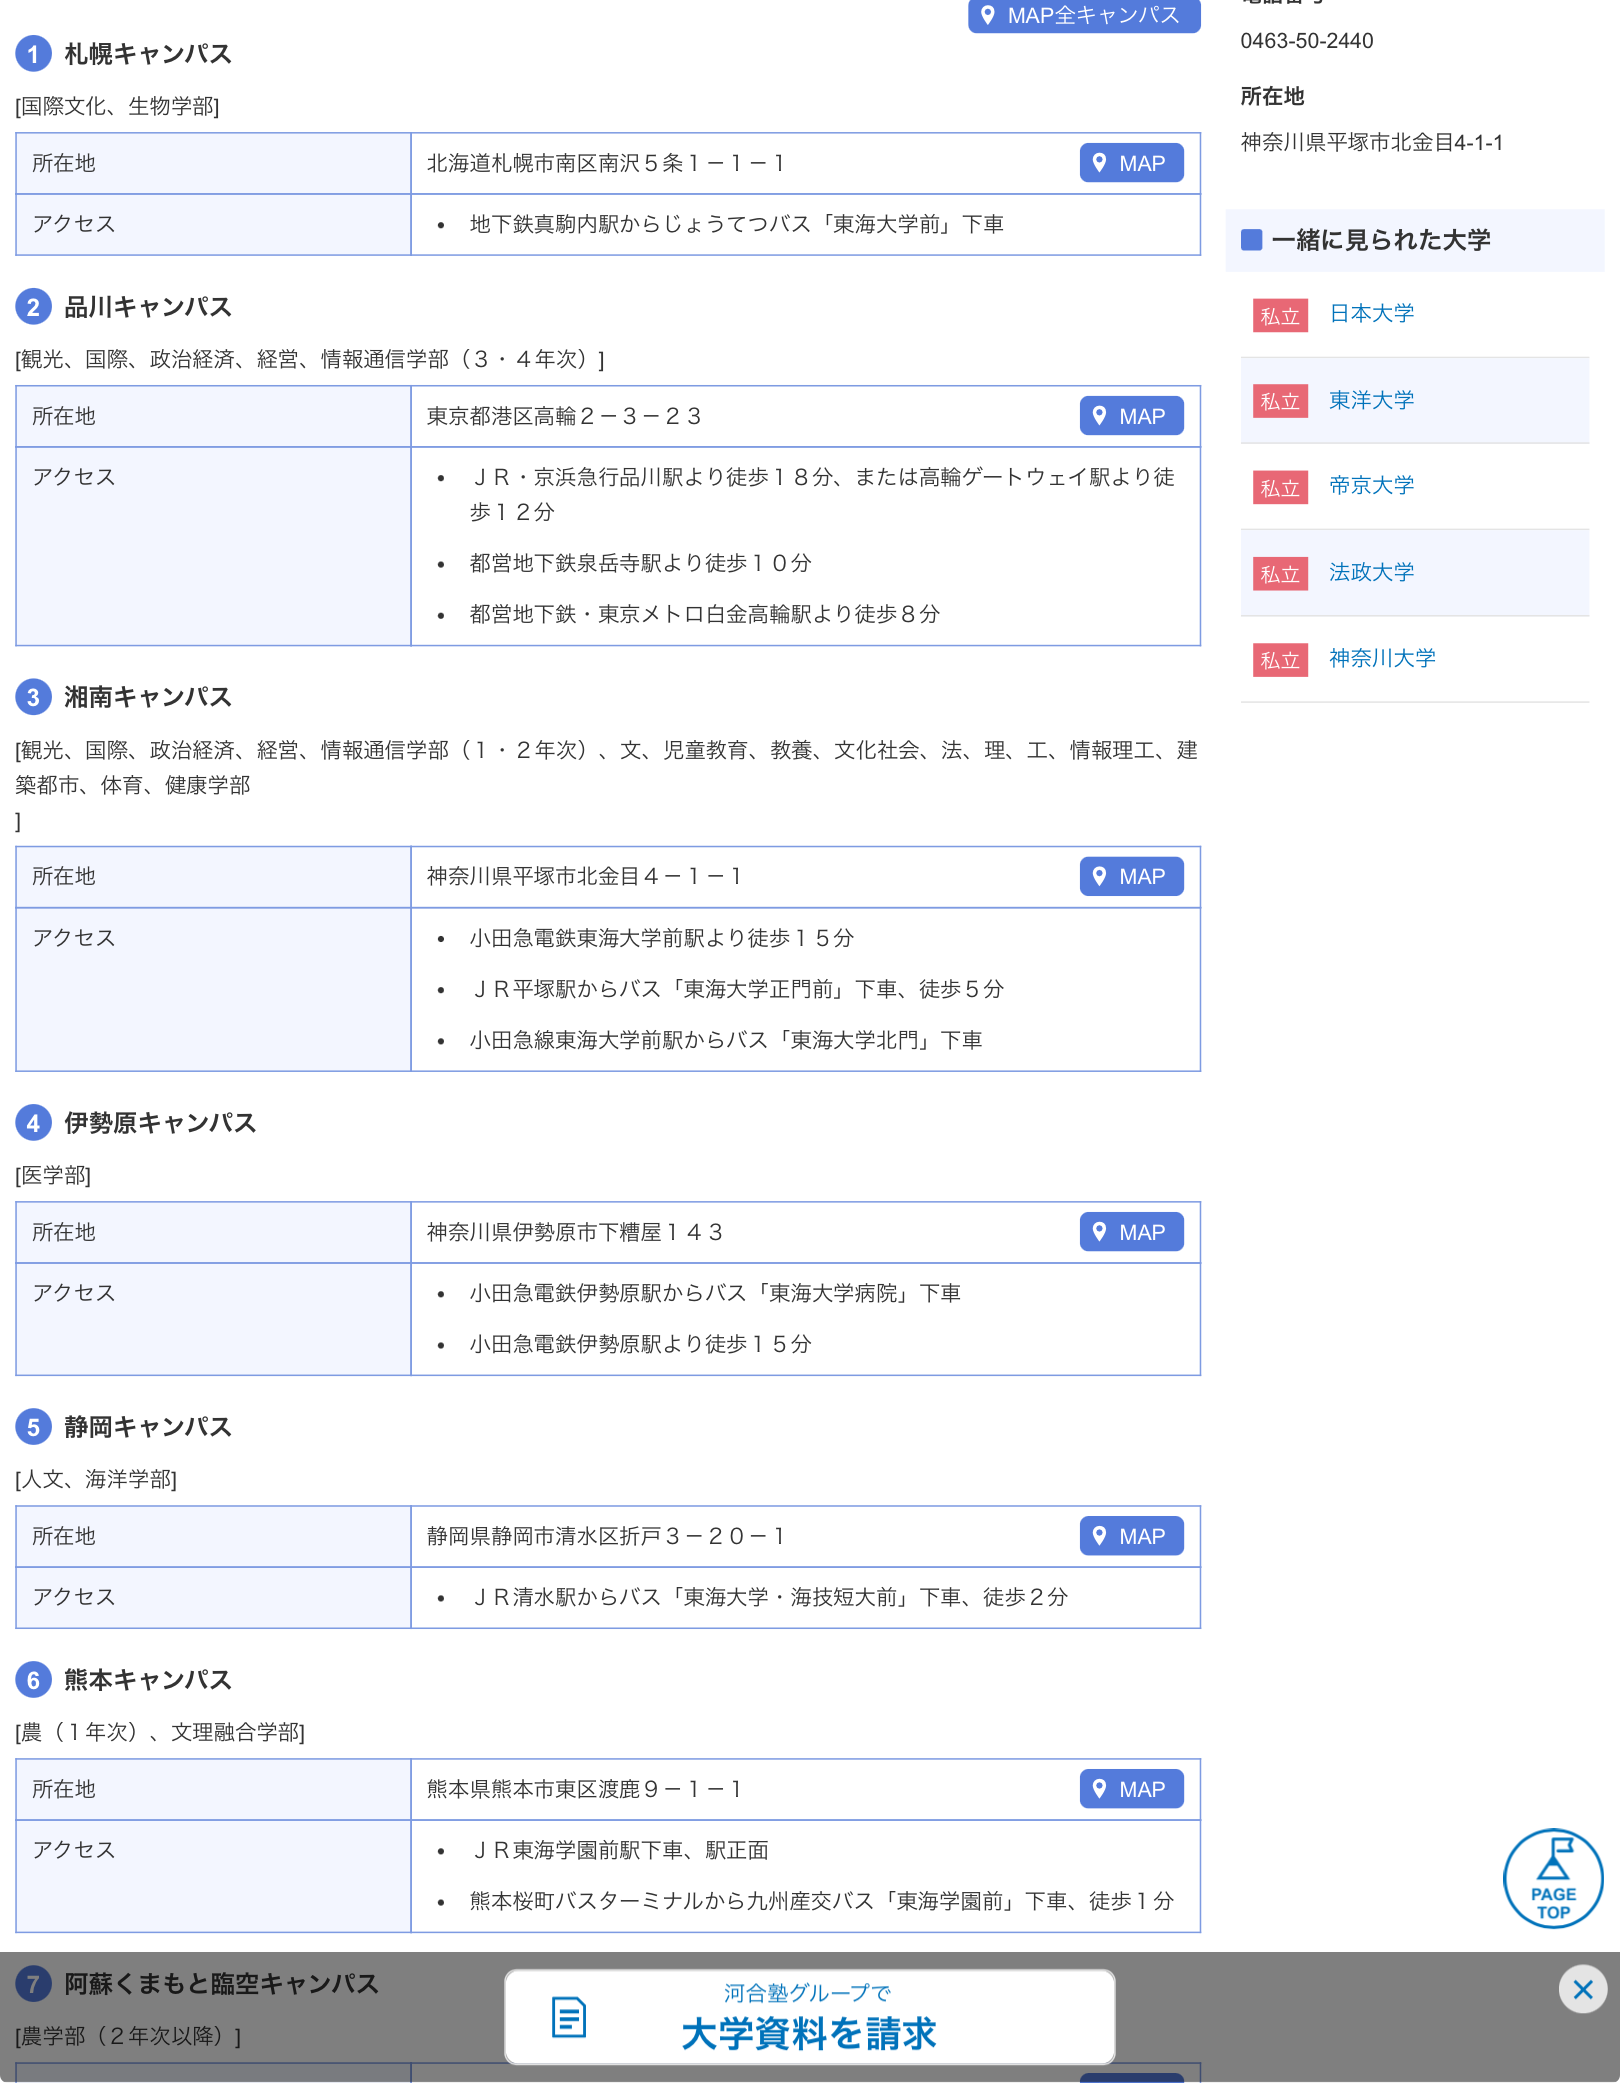This screenshot has width=1620, height=2083.
Task: Click the 私立 badge next to 法政大学
Action: click(x=1280, y=574)
